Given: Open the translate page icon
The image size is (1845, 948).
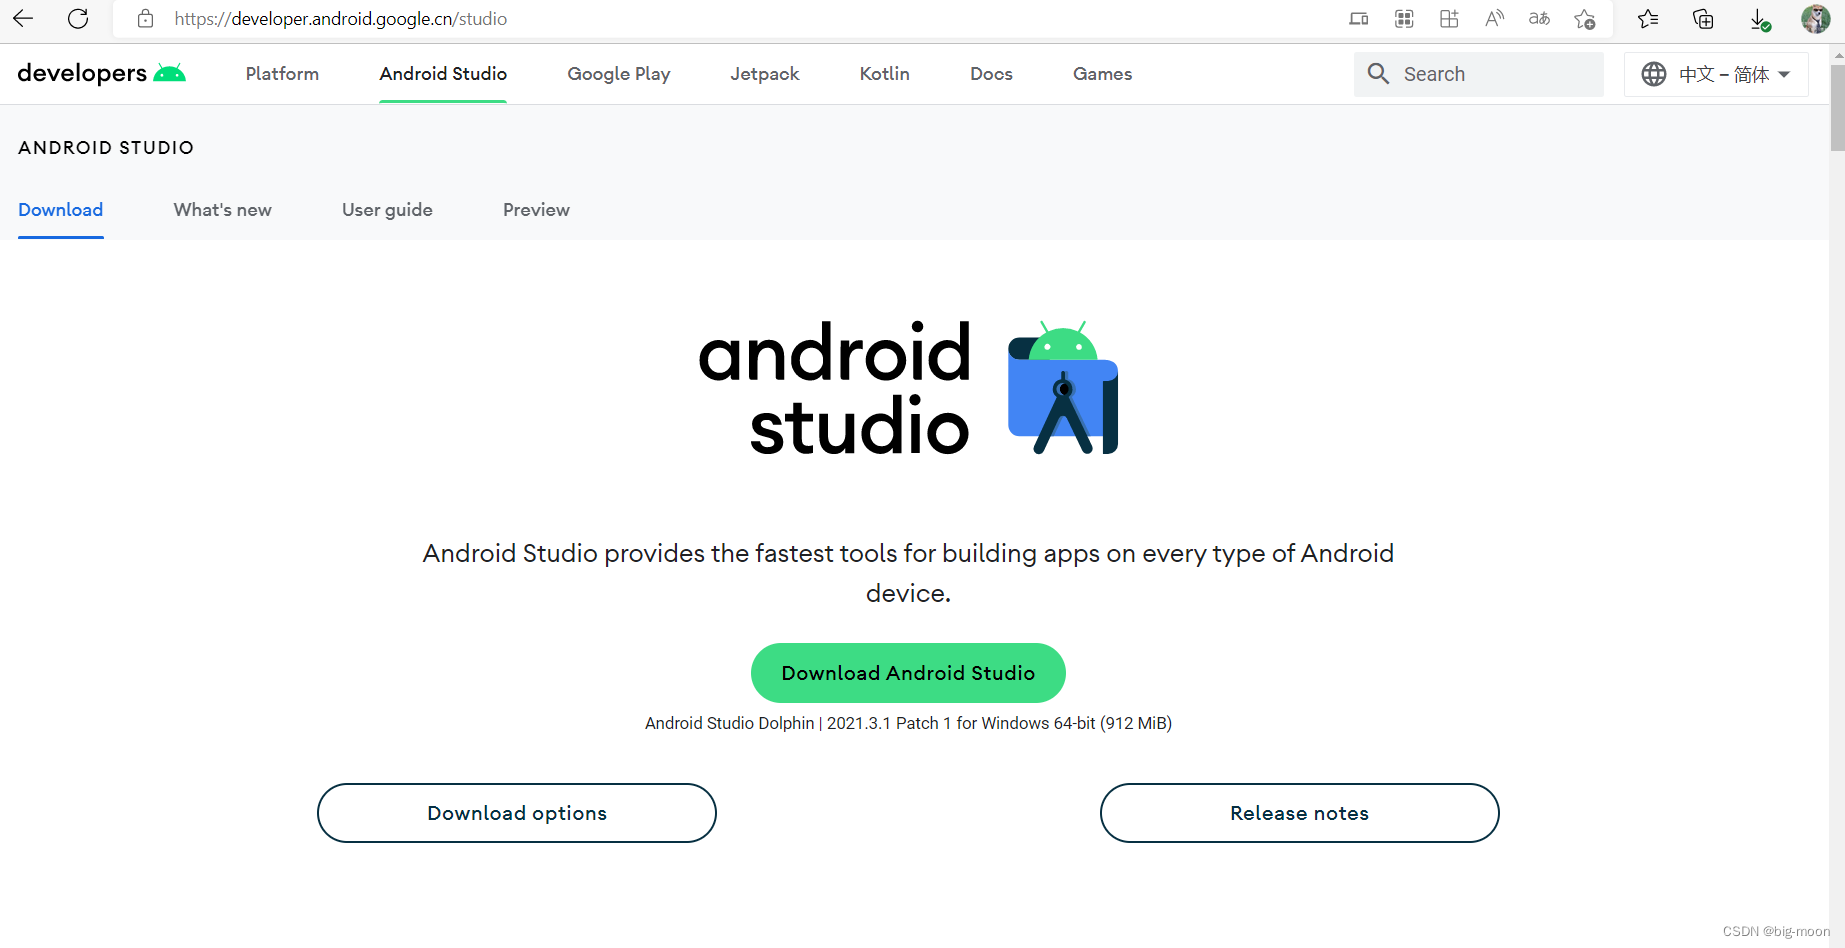Looking at the screenshot, I should point(1539,18).
